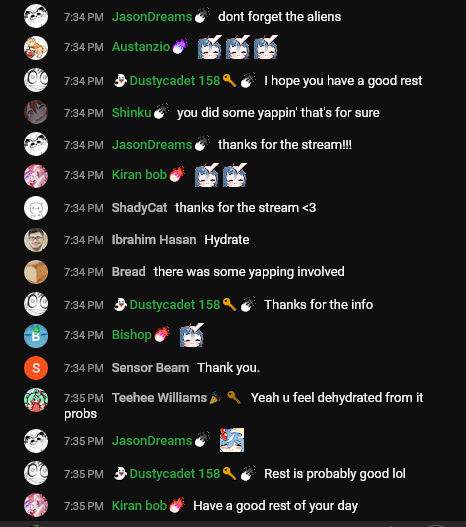Click Shinku's comet member badge
The height and width of the screenshot is (527, 466).
click(161, 112)
